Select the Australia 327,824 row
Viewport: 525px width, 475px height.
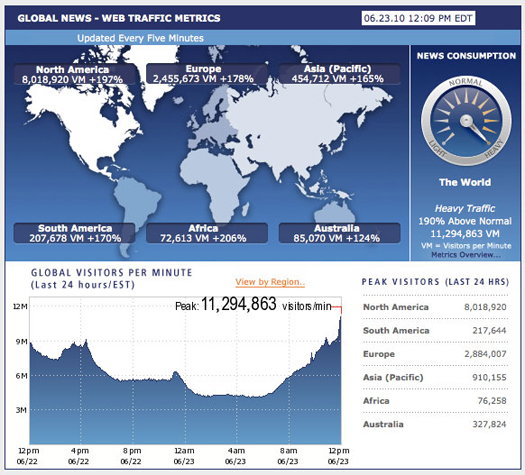click(x=435, y=424)
